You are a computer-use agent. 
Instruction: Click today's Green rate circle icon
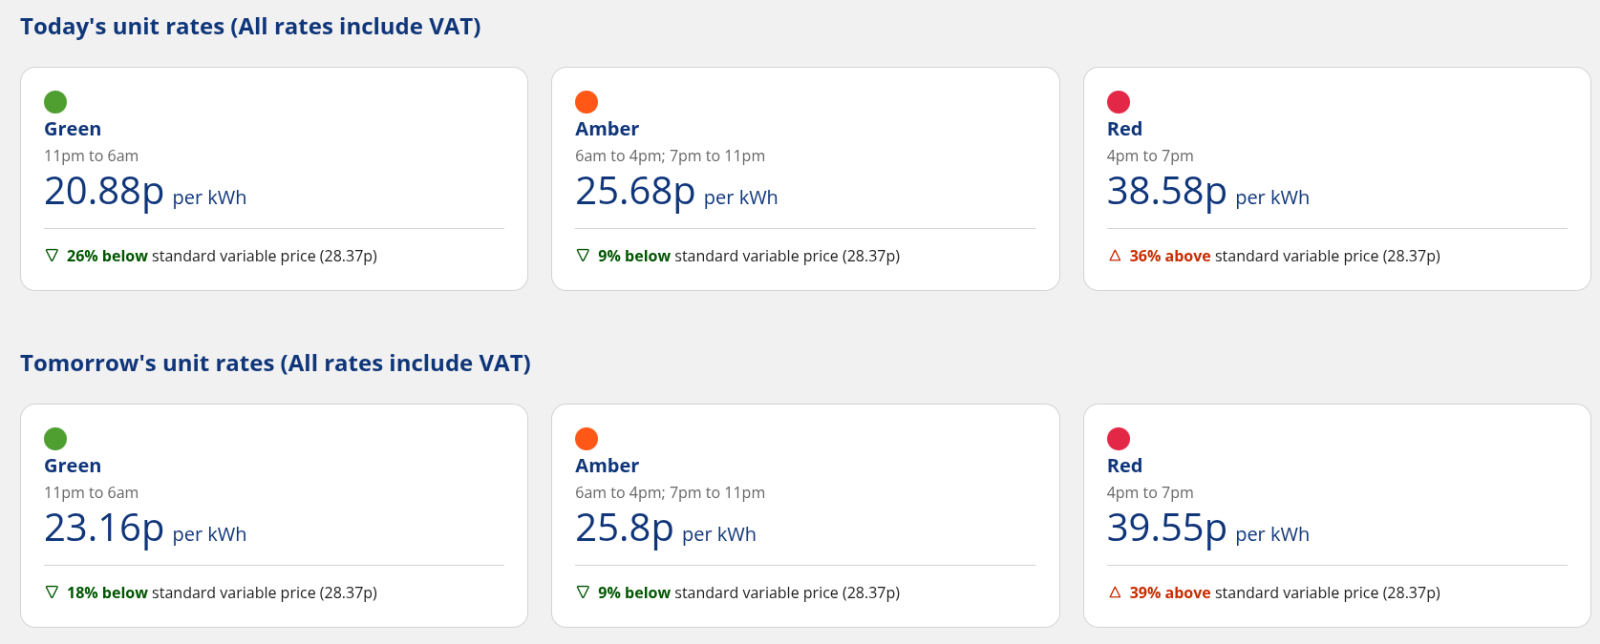(x=56, y=102)
